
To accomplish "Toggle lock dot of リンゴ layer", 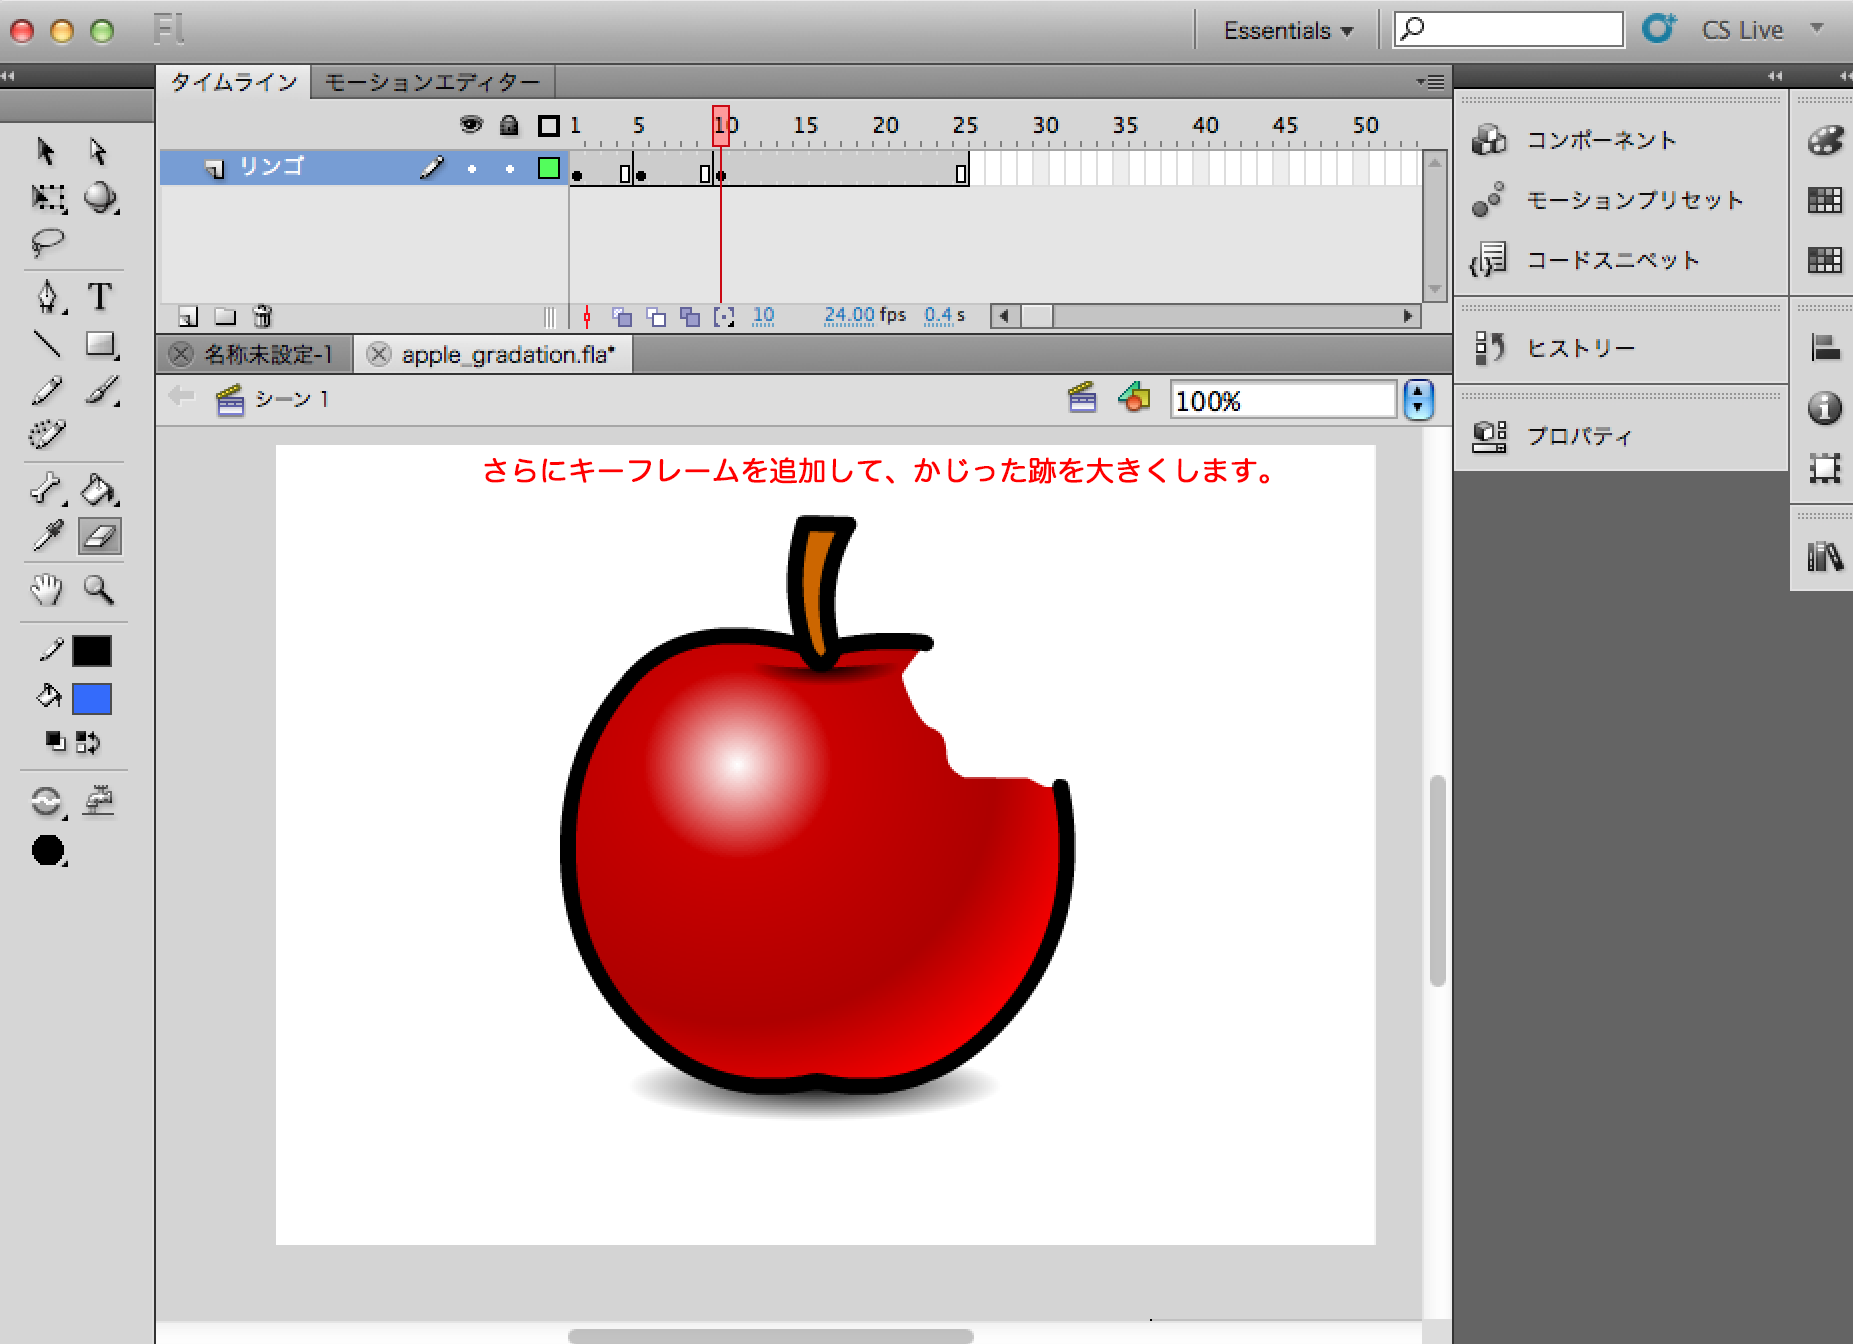I will [510, 169].
